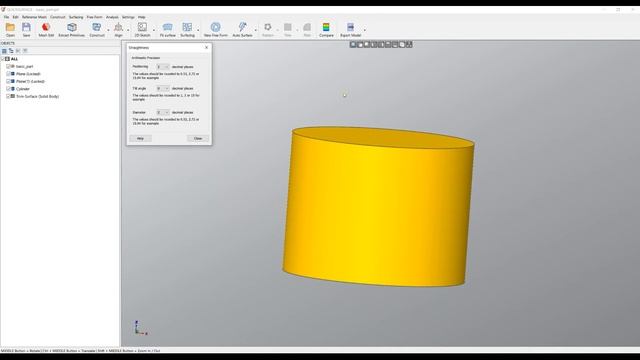
Task: Open the Help menu in menu bar
Action: coord(142,17)
